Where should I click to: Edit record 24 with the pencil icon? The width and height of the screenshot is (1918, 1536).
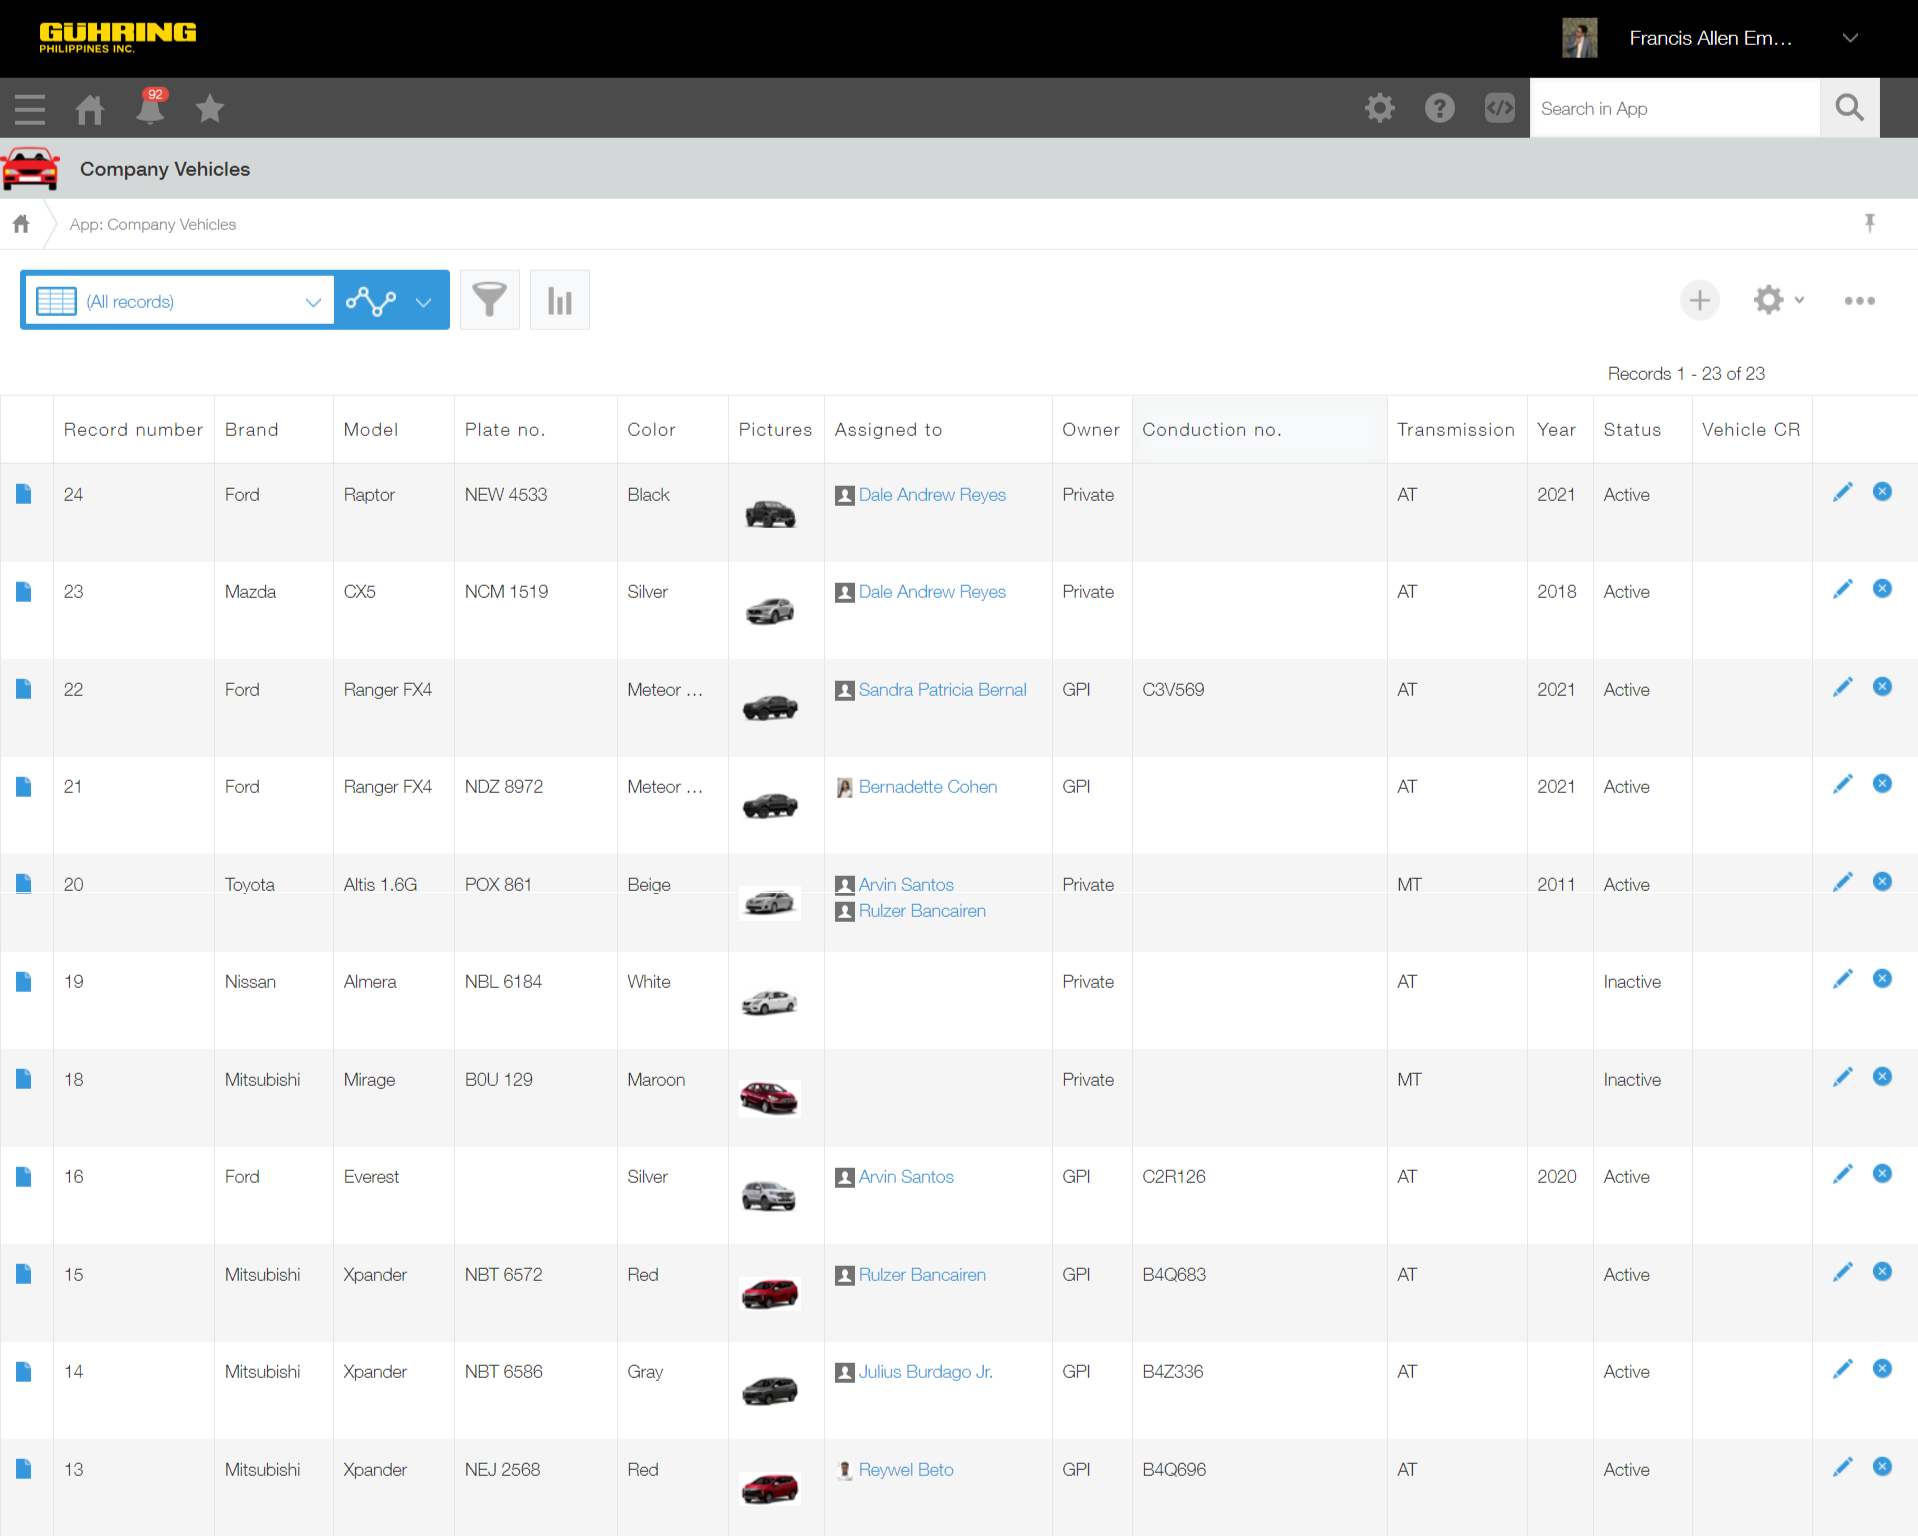click(1842, 492)
